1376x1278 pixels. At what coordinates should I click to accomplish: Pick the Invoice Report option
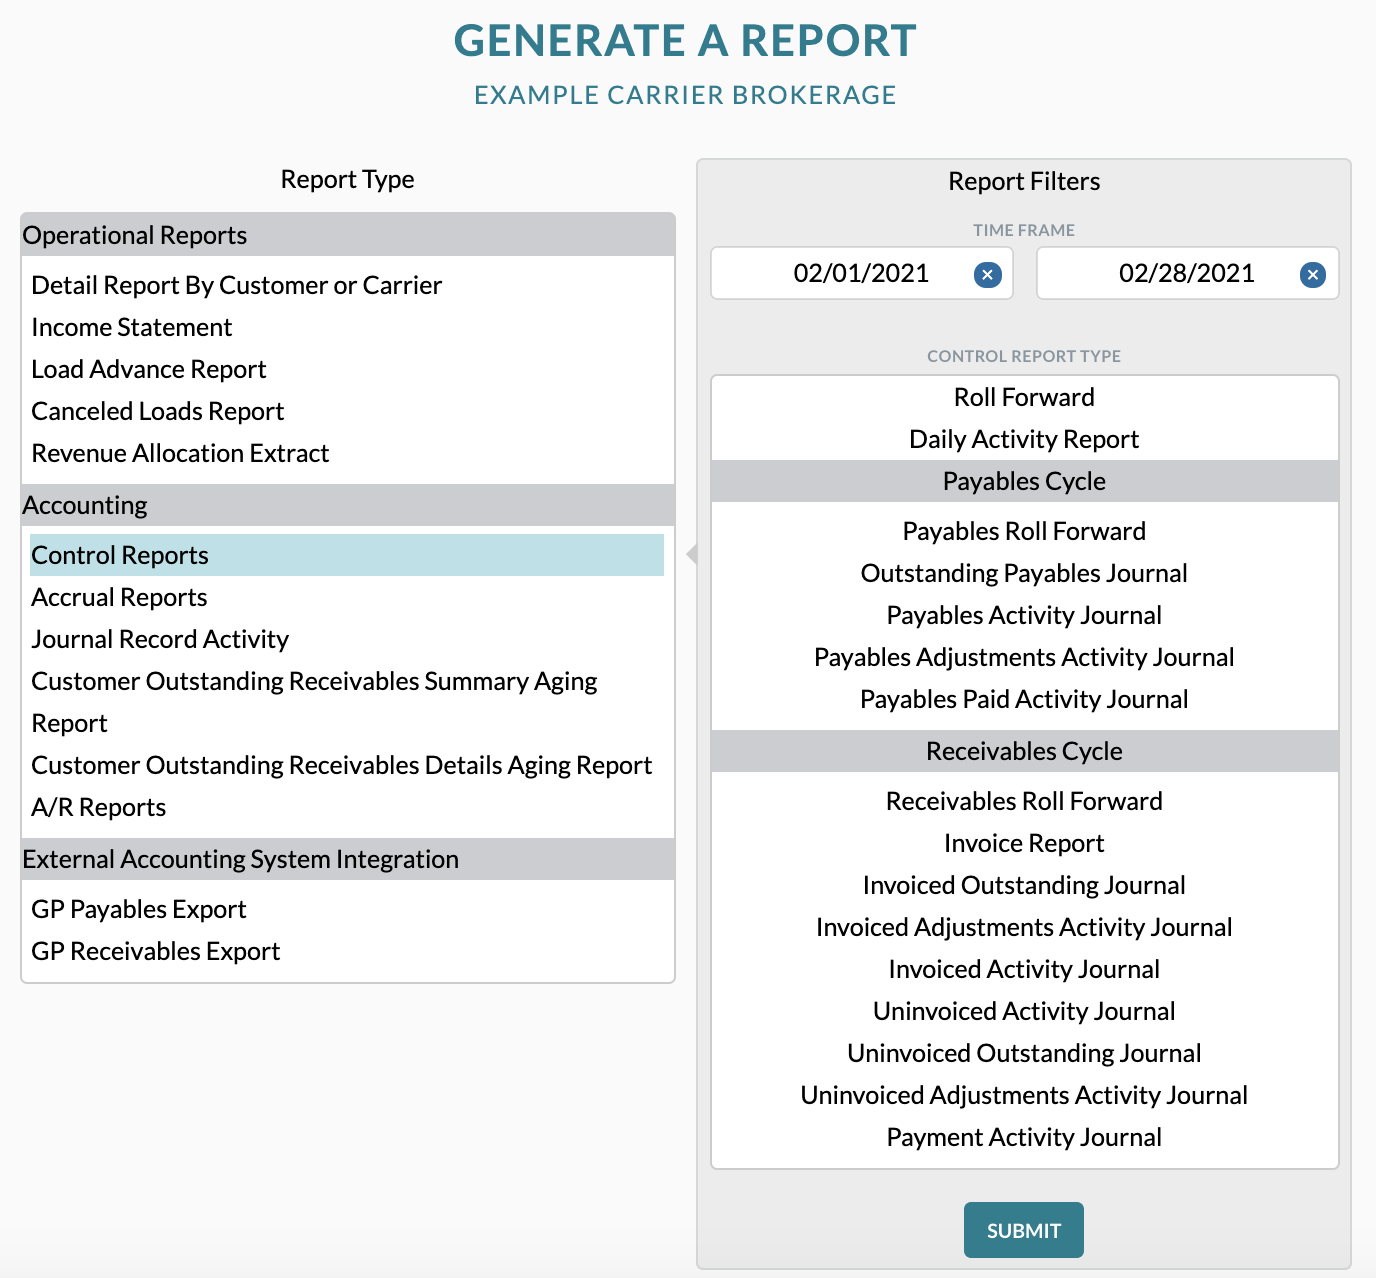pos(1023,842)
